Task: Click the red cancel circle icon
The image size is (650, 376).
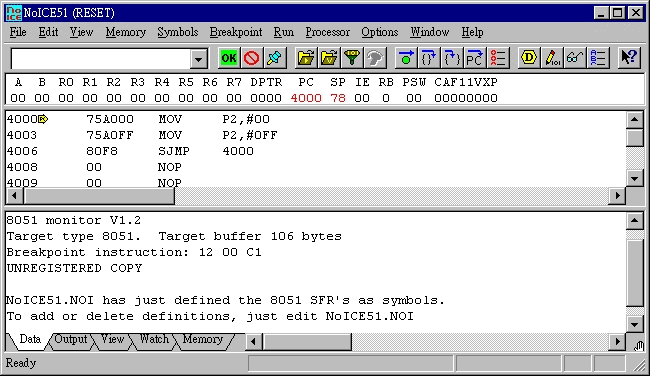Action: click(x=252, y=58)
